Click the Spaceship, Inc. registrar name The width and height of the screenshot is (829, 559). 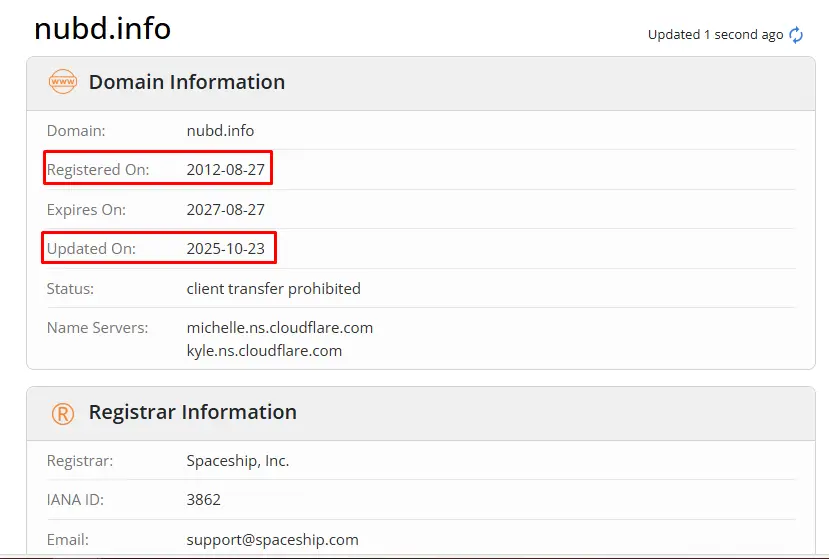click(237, 461)
